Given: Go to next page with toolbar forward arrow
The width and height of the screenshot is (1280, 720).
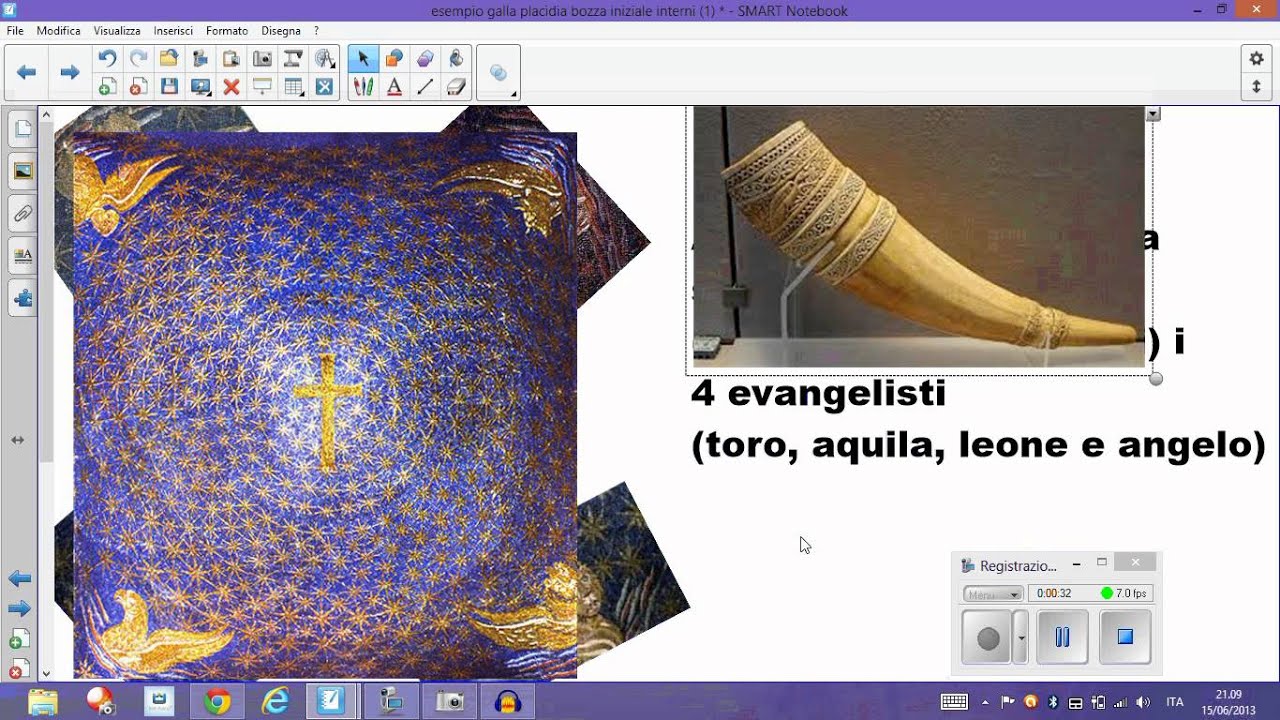Looking at the screenshot, I should [69, 72].
